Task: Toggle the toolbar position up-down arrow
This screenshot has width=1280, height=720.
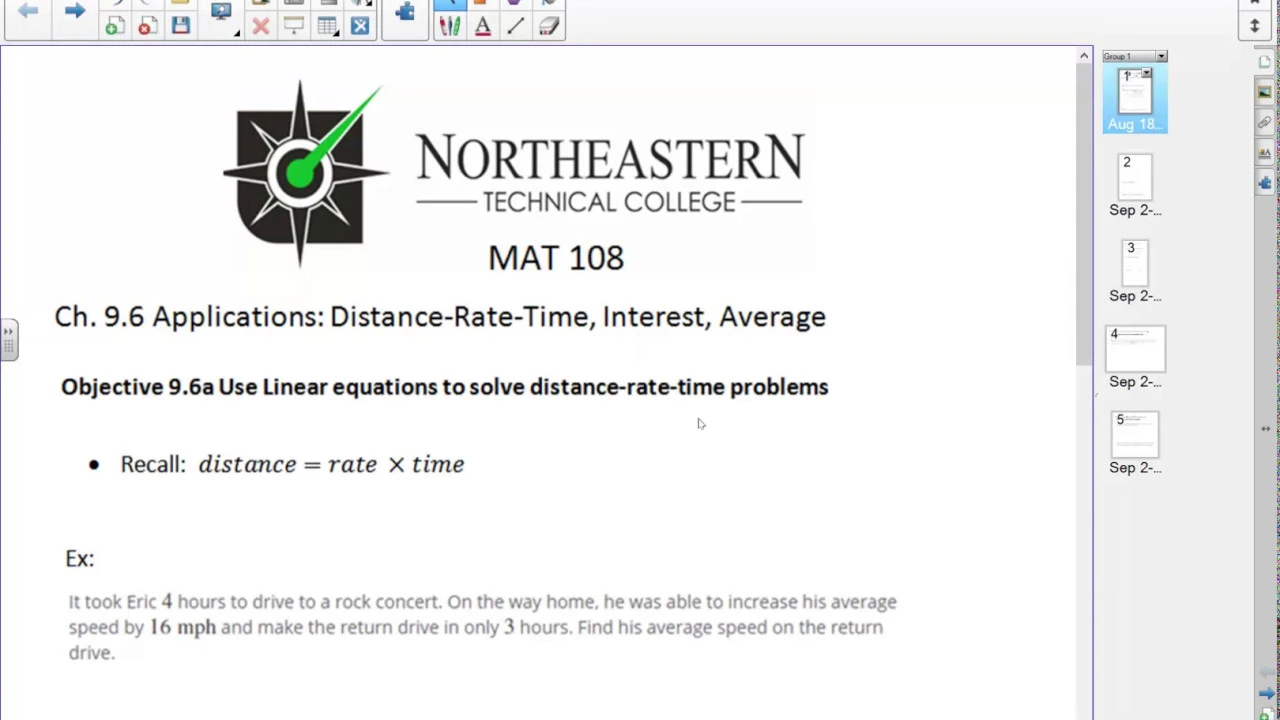Action: 1255,26
